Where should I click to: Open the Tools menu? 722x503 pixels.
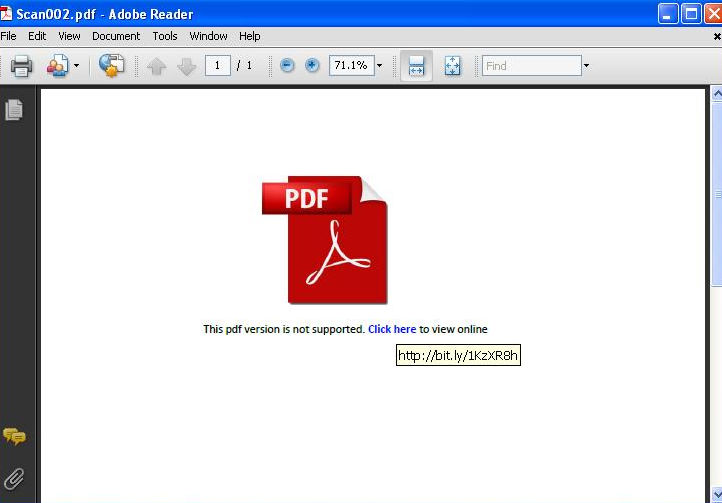[165, 36]
